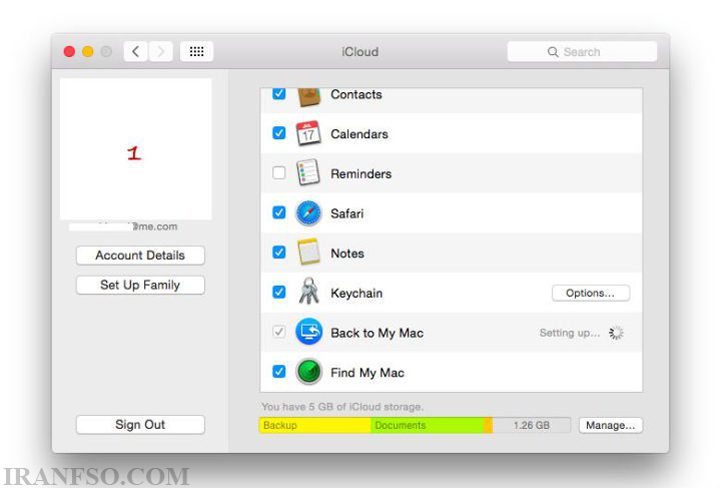Open Manage... storage button
This screenshot has height=488, width=720.
tap(610, 426)
